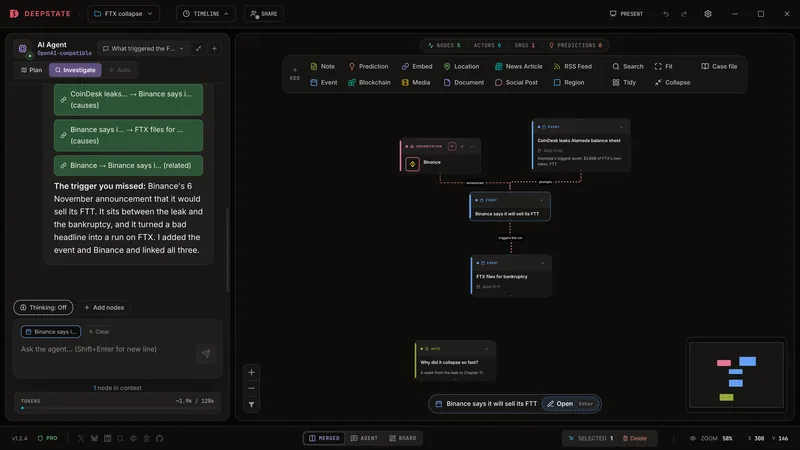Click the Binance → FTX files causes chip
The height and width of the screenshot is (450, 800).
[x=128, y=135]
